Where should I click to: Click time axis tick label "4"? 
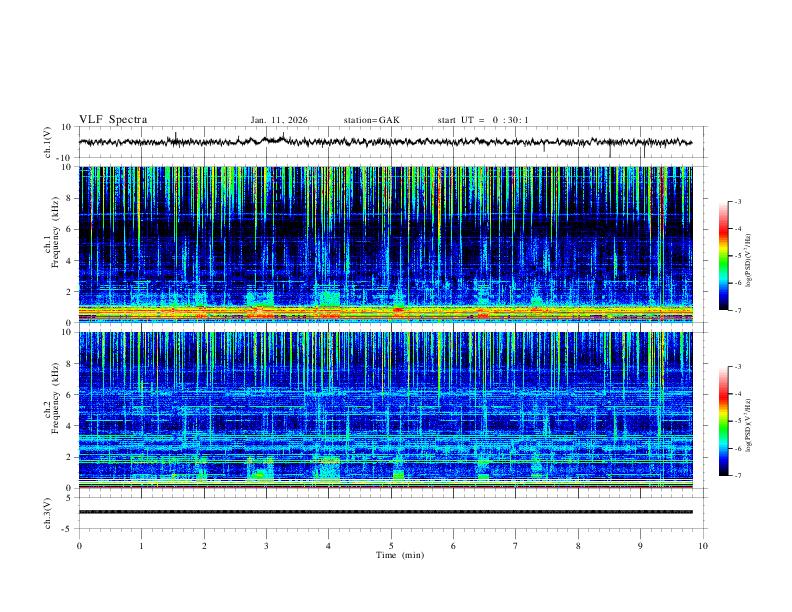click(329, 546)
